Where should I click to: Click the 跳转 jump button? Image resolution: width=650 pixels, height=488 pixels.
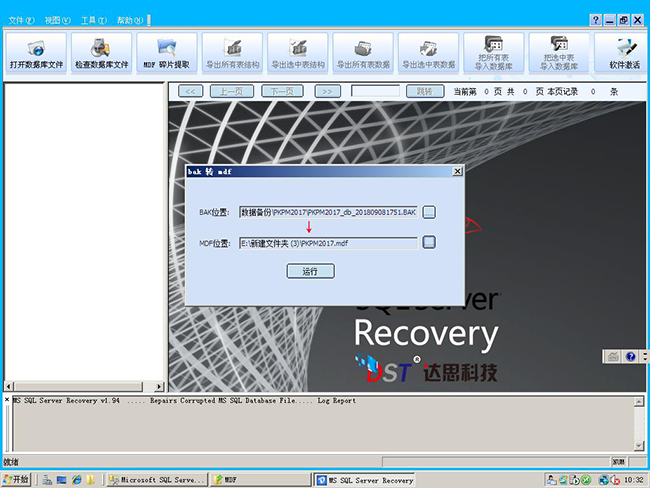pos(425,91)
